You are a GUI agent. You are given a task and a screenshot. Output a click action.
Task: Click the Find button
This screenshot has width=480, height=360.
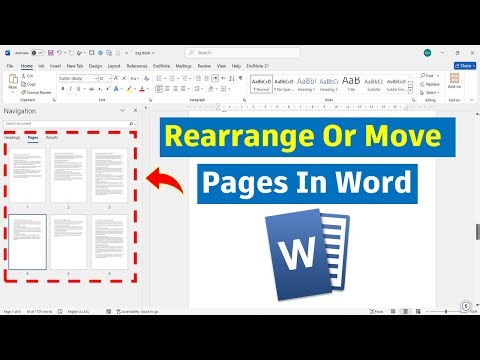point(427,76)
